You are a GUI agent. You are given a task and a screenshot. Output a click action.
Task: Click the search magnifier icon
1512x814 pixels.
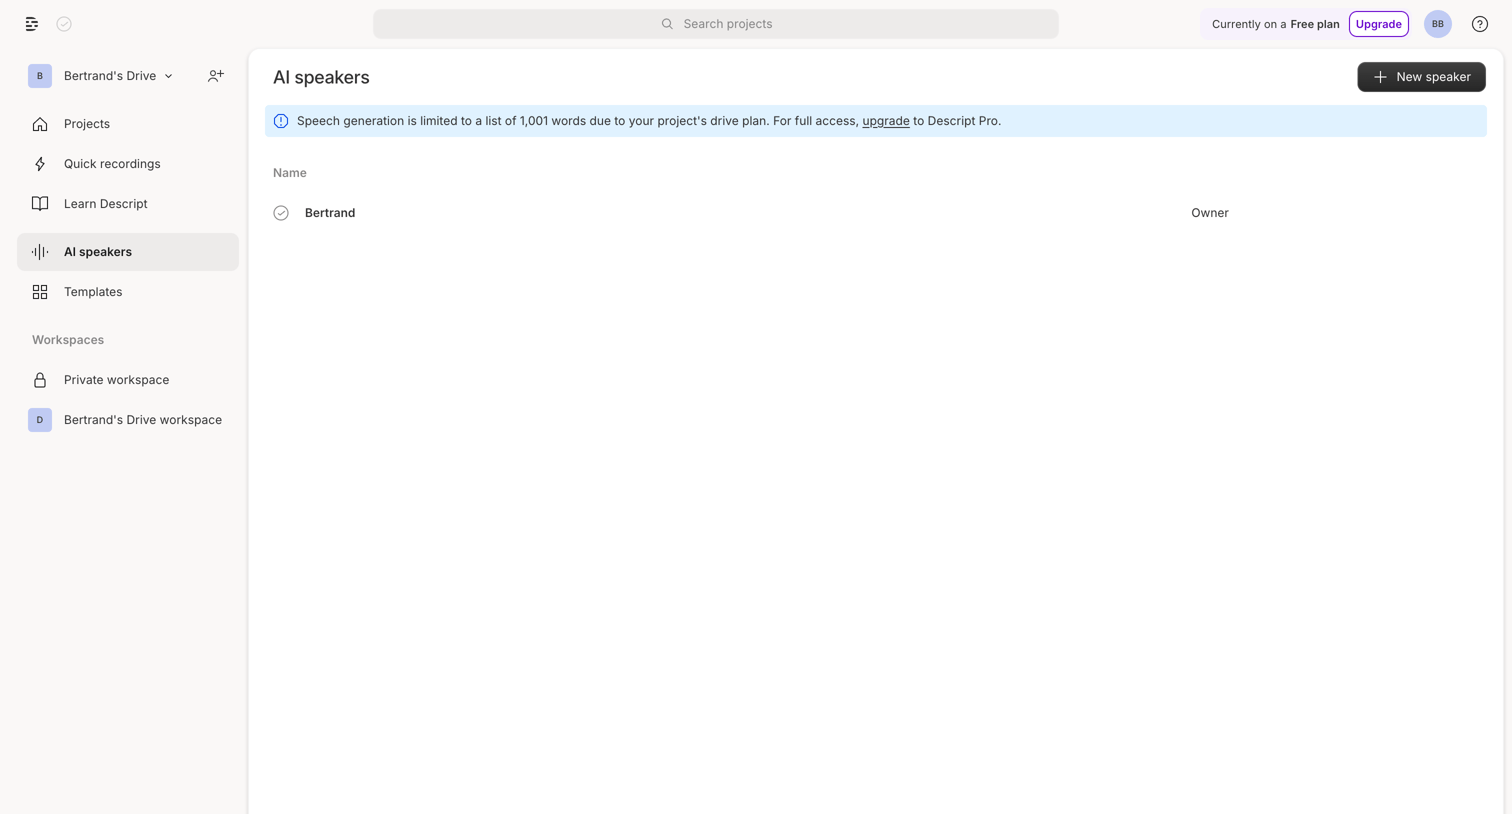click(667, 24)
